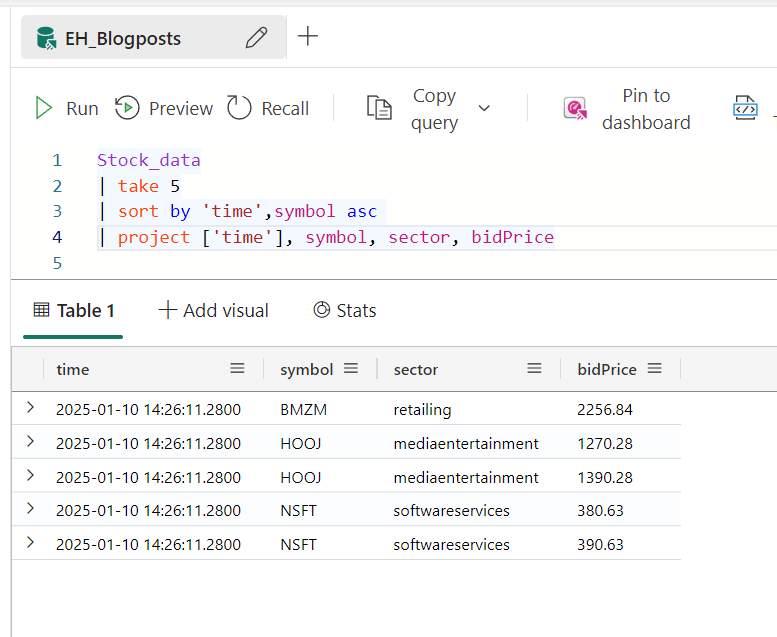Click the green Run play icon

point(43,108)
